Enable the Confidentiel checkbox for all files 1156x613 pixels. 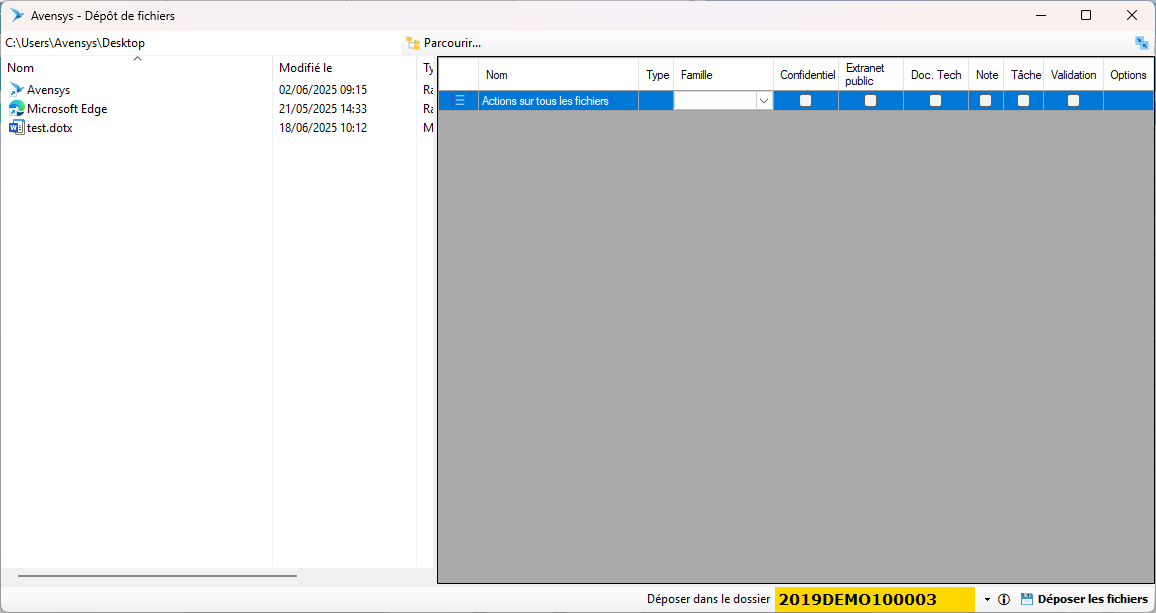click(x=805, y=101)
